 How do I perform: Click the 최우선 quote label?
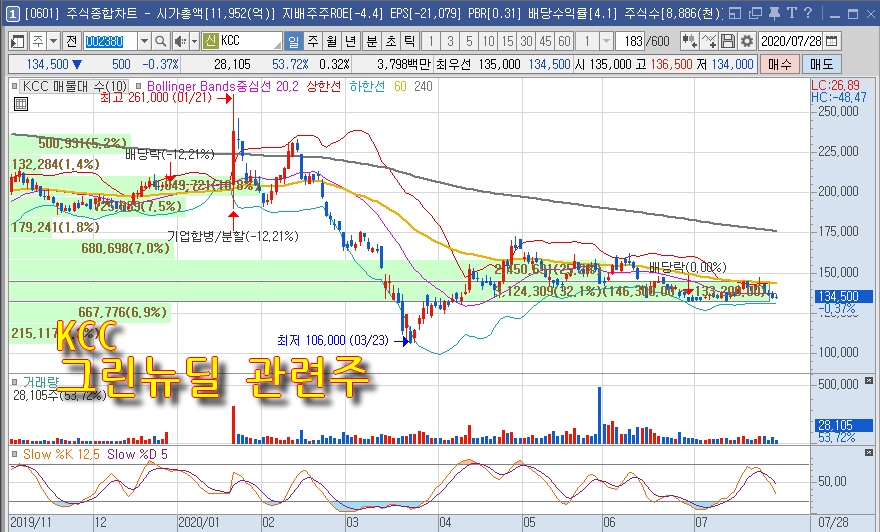[x=454, y=65]
